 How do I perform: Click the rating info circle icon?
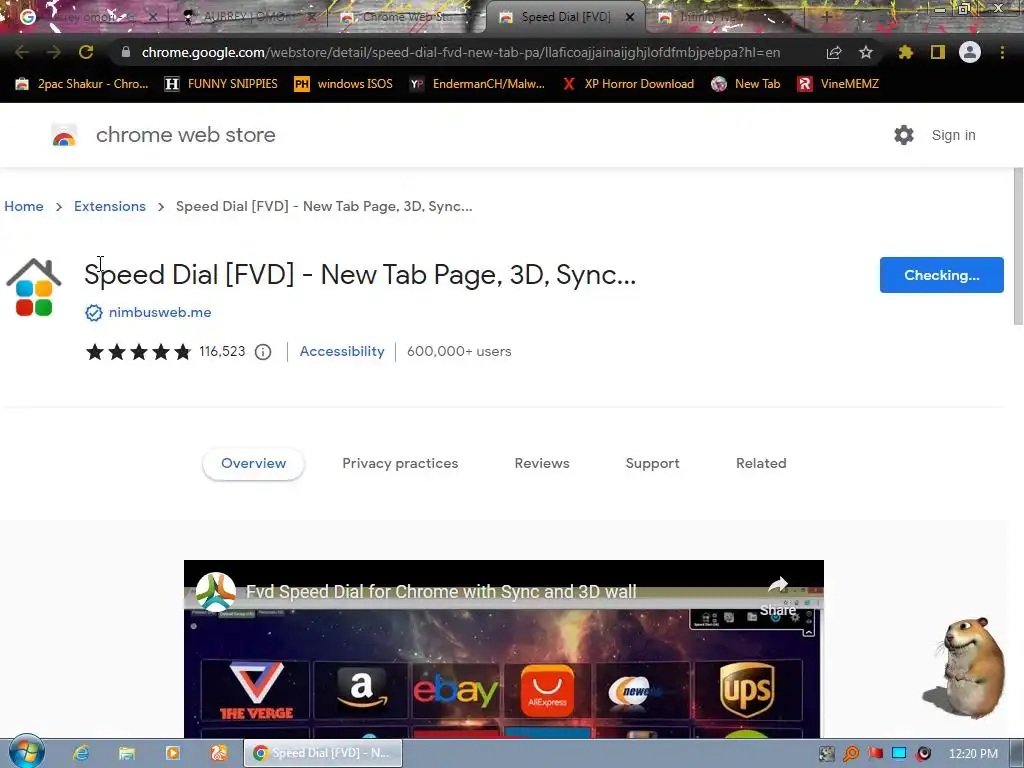263,352
